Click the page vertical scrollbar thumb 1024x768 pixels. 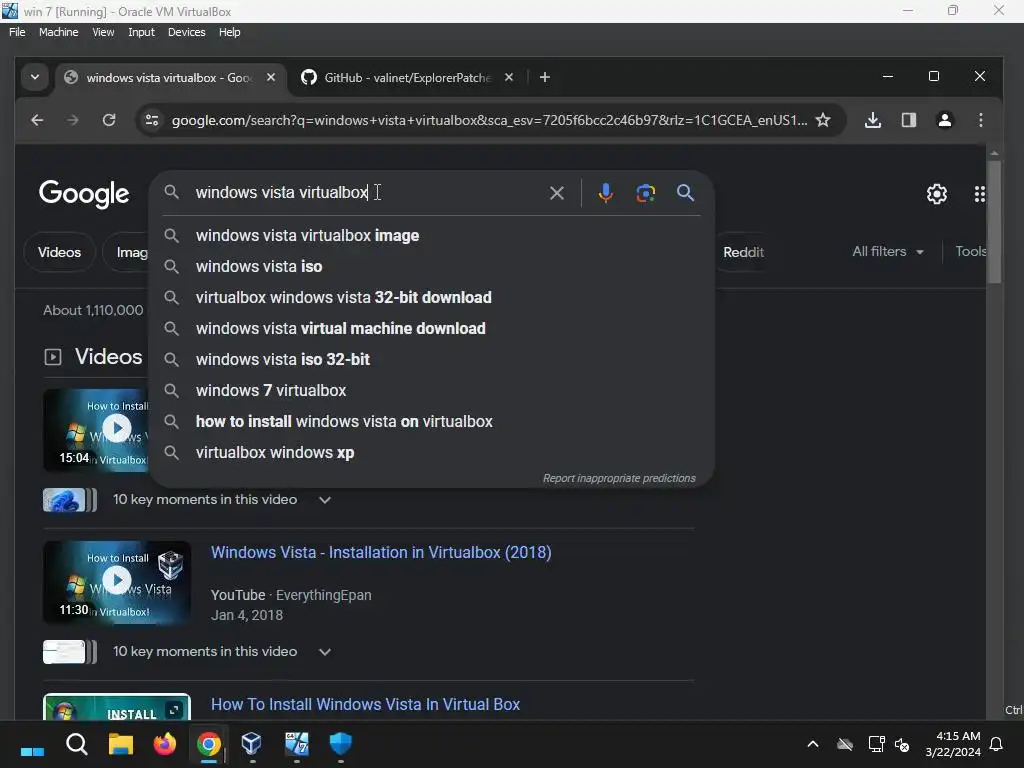[x=994, y=222]
